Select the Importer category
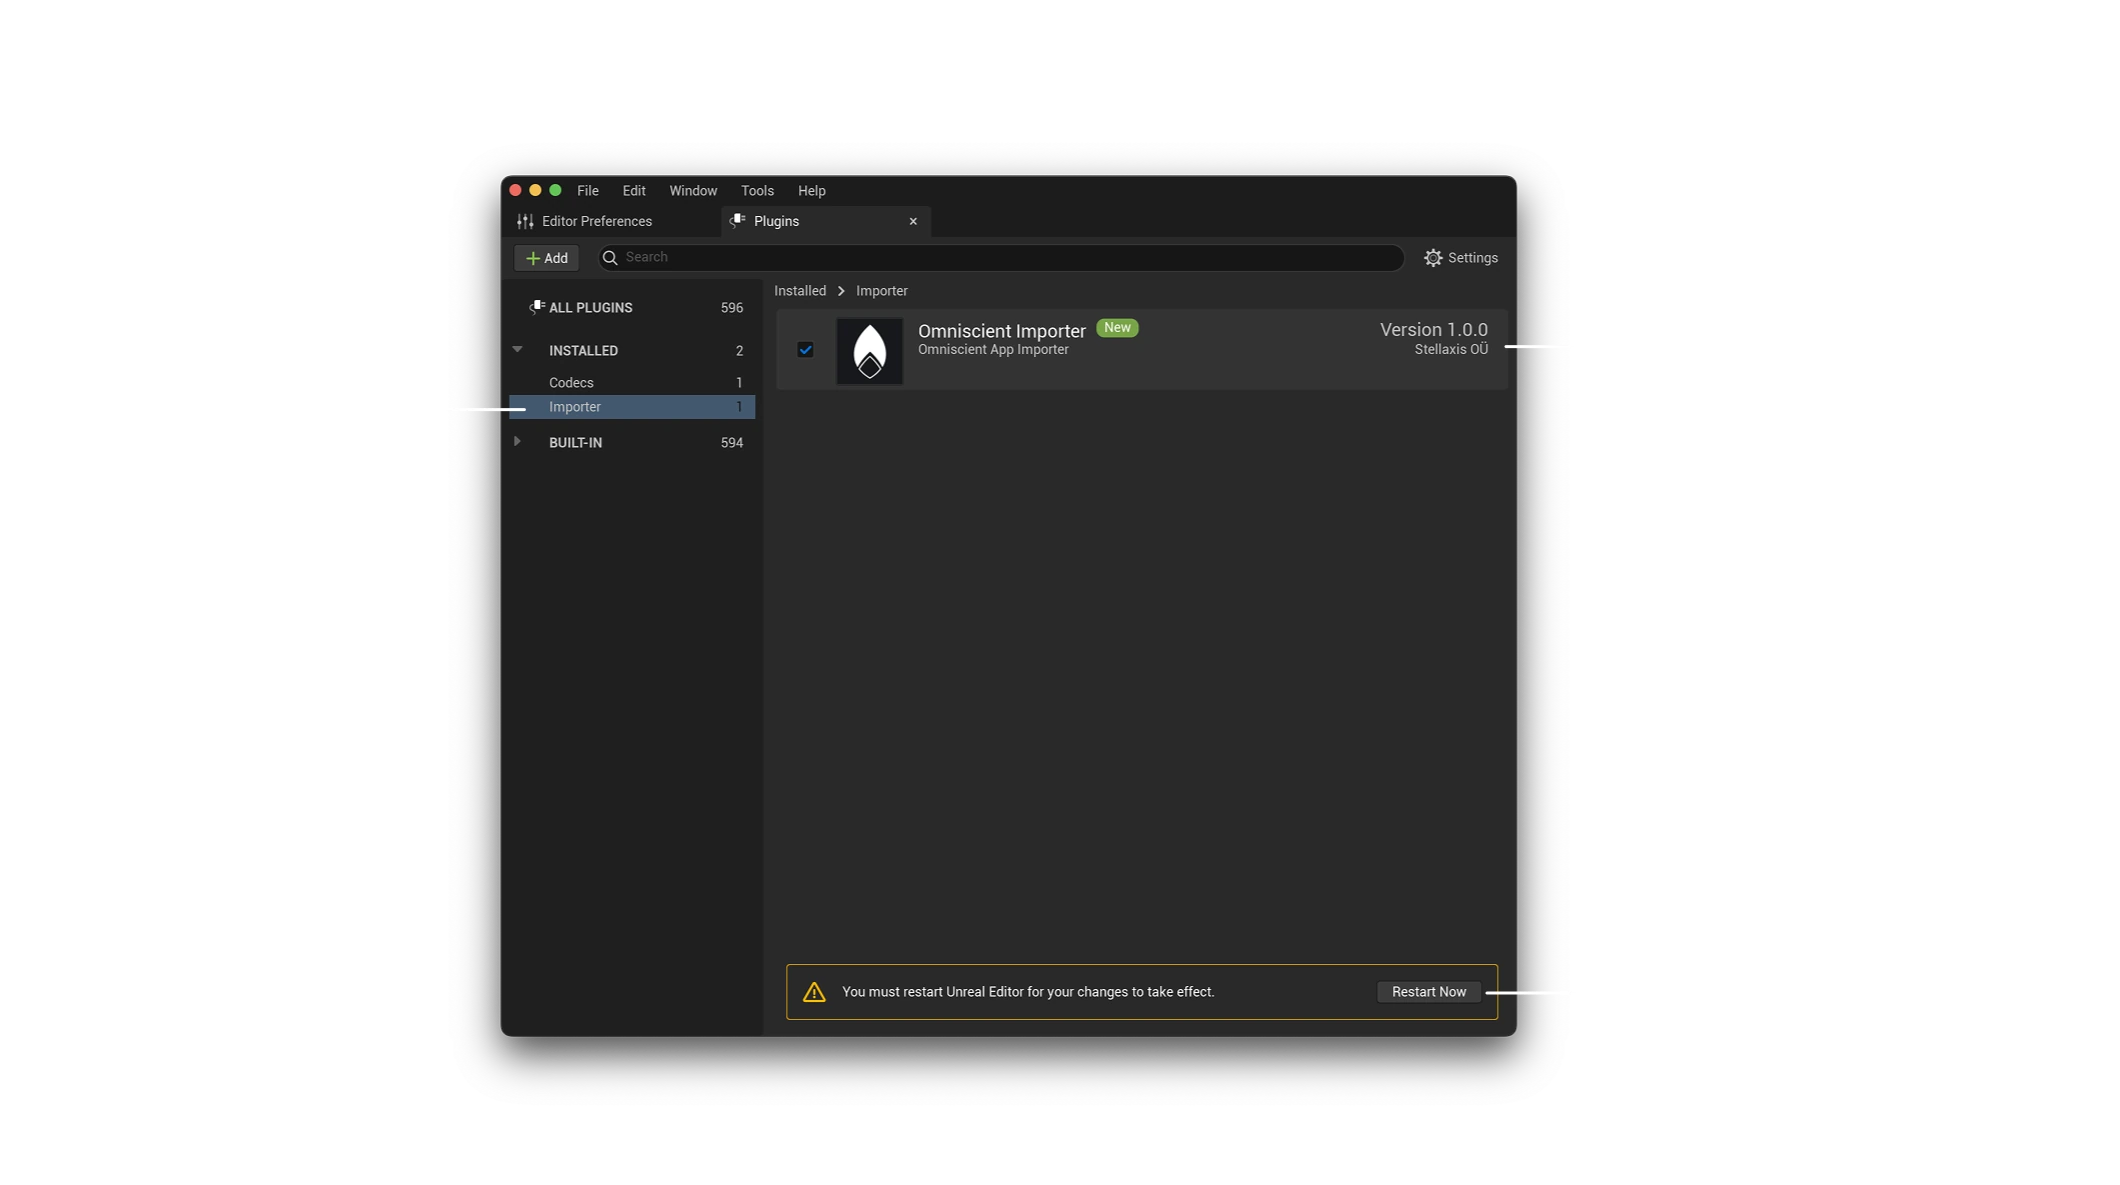Image resolution: width=2120 pixels, height=1185 pixels. click(x=632, y=407)
